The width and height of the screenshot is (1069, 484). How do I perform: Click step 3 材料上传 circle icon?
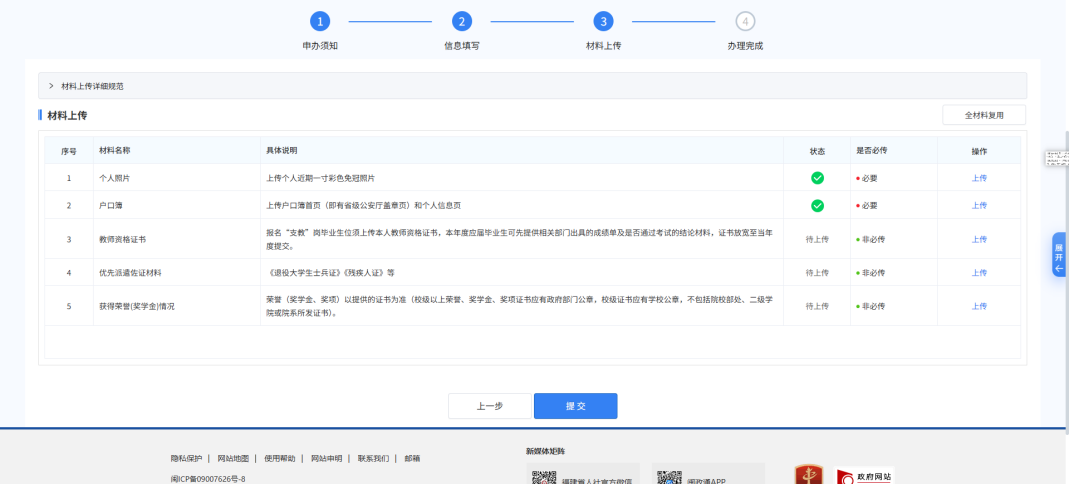coord(603,22)
